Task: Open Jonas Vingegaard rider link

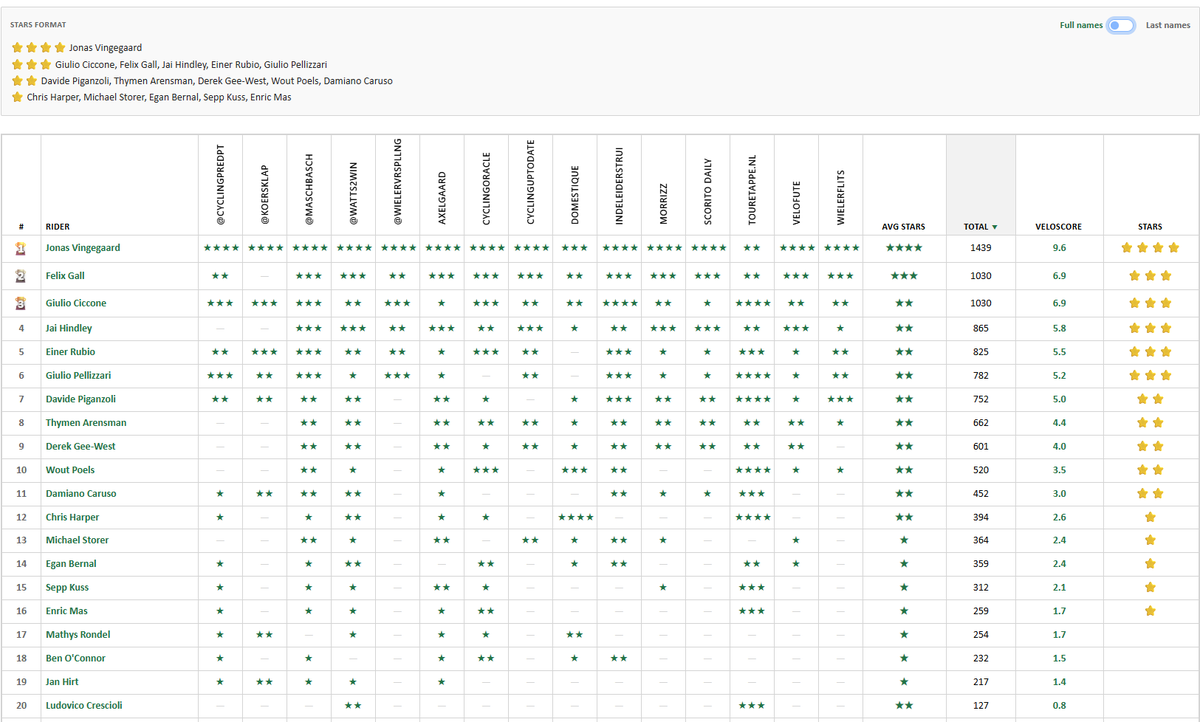Action: (x=85, y=247)
